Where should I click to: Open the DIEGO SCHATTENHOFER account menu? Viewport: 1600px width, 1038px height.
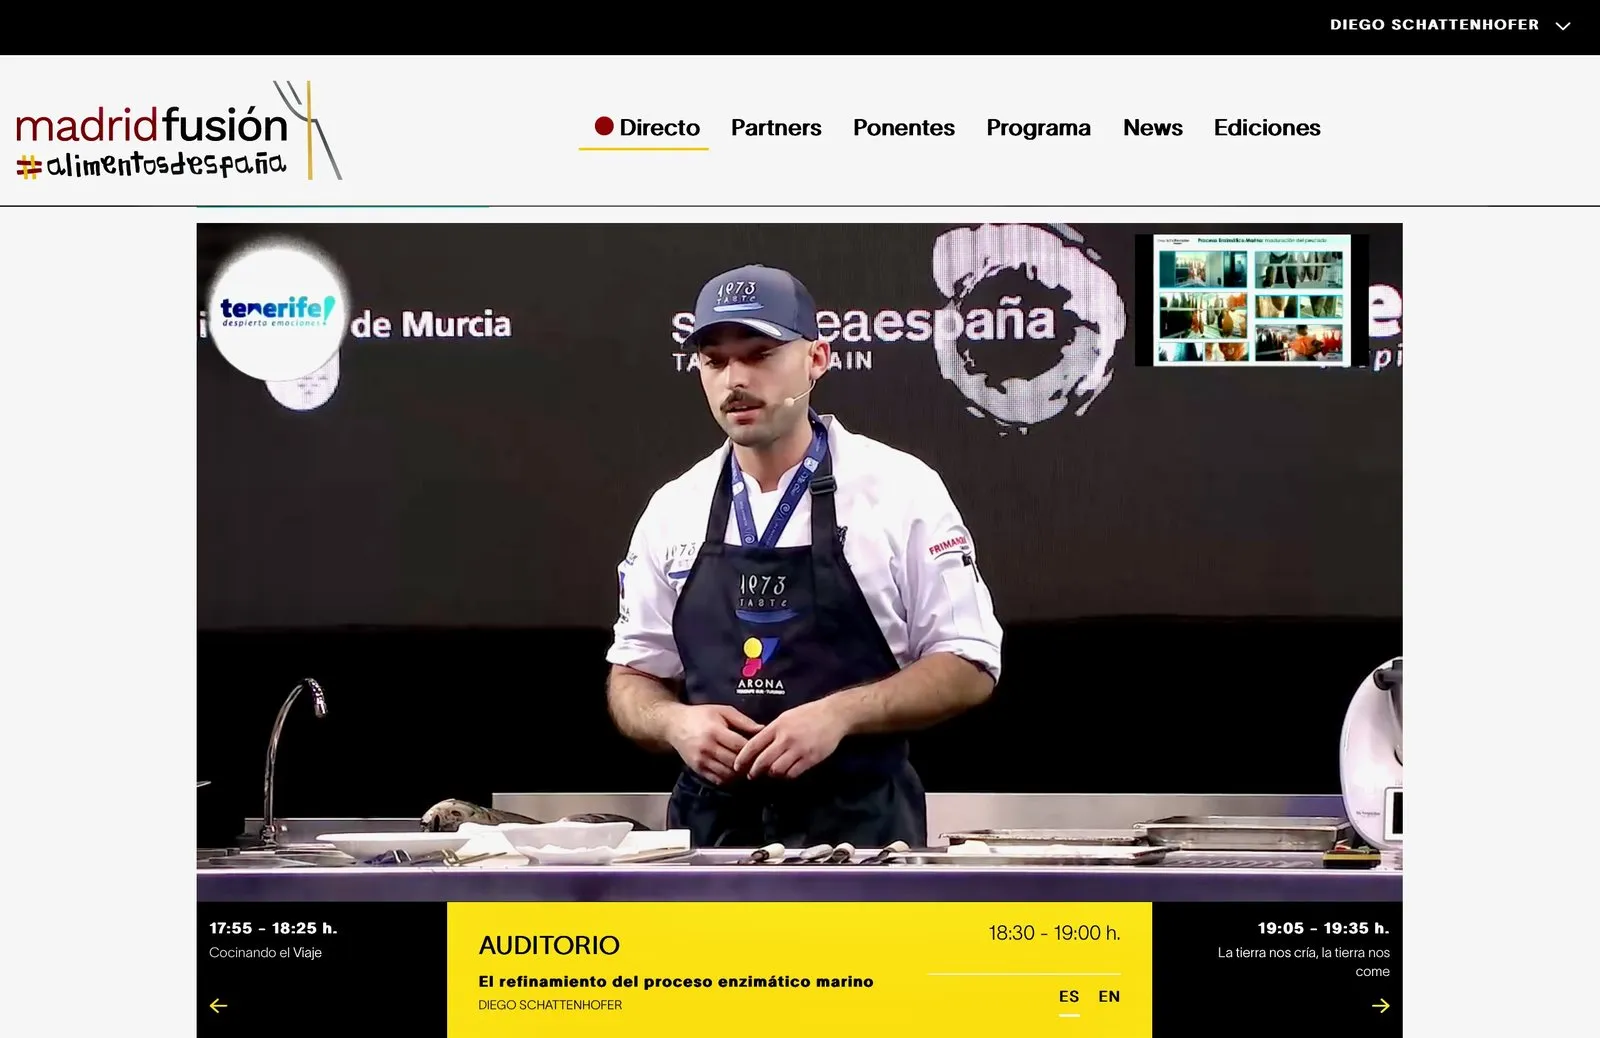point(1434,24)
